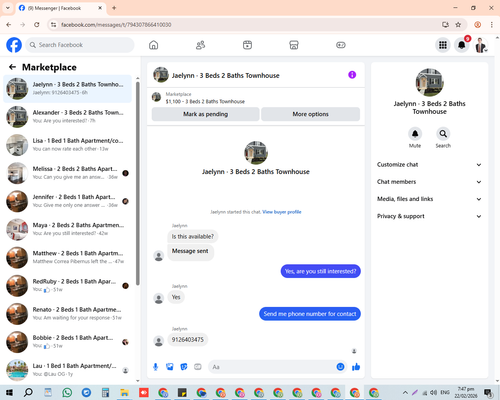
Task: Expand Privacy & support section
Action: tap(429, 216)
